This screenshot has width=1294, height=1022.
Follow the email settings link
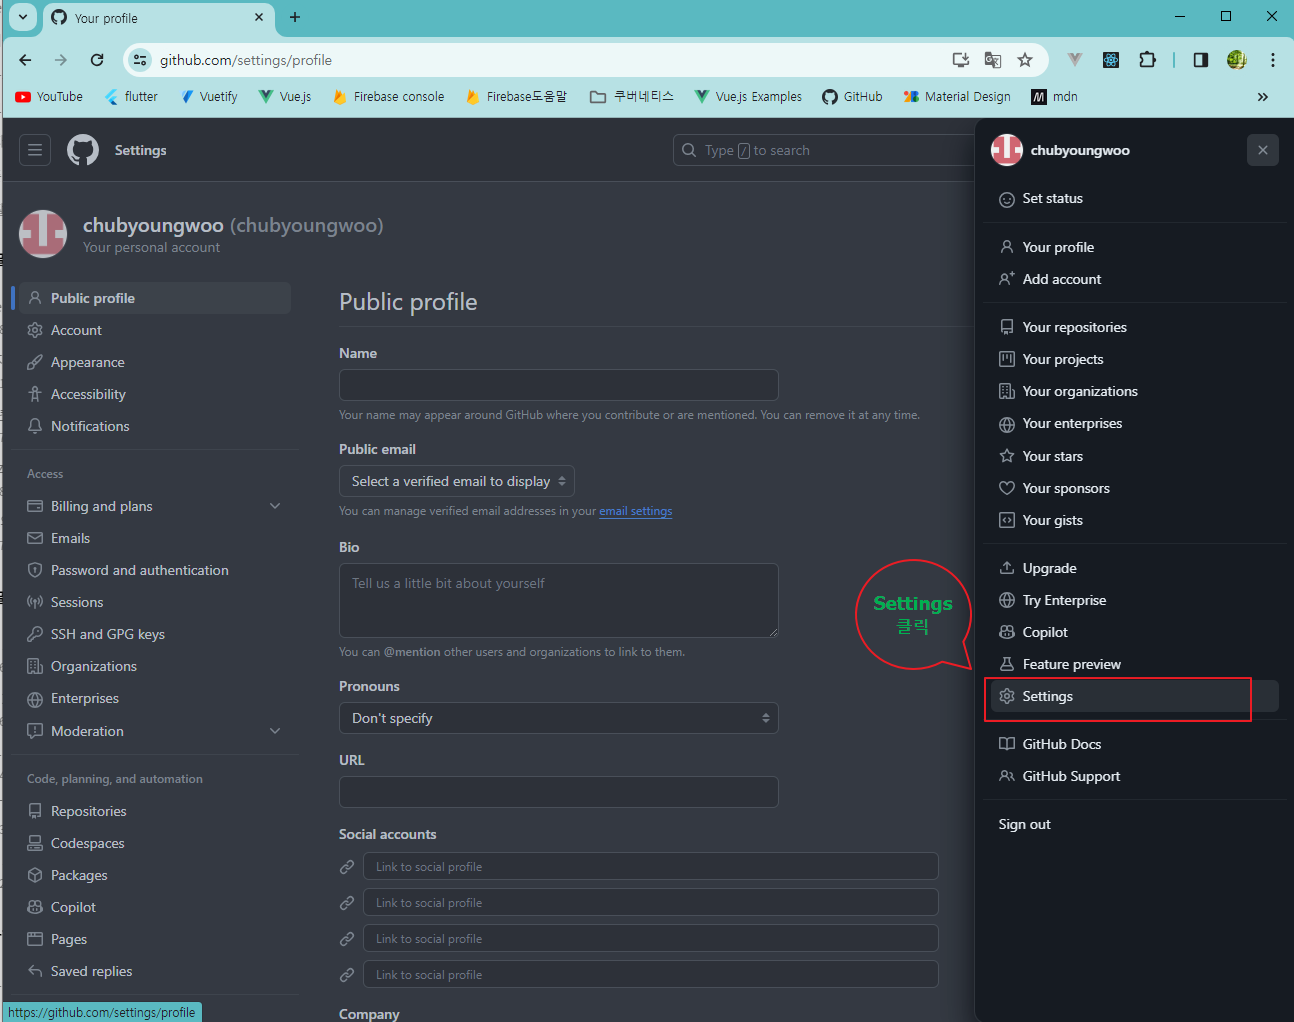click(x=636, y=511)
